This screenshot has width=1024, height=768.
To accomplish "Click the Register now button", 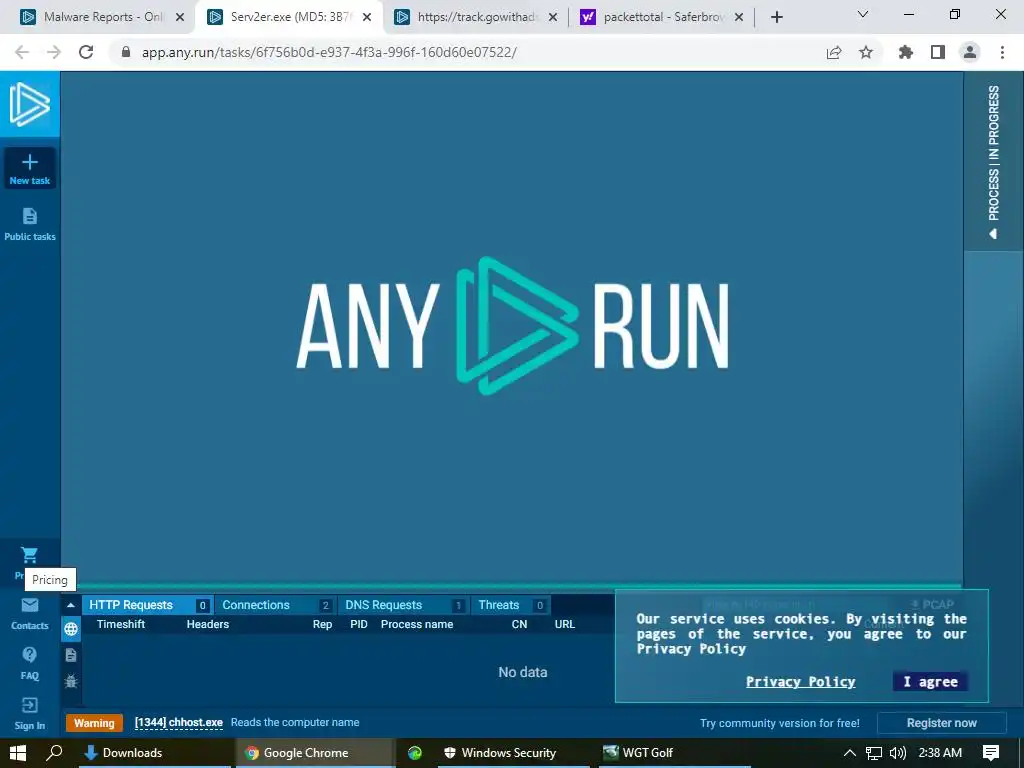I will (x=941, y=722).
